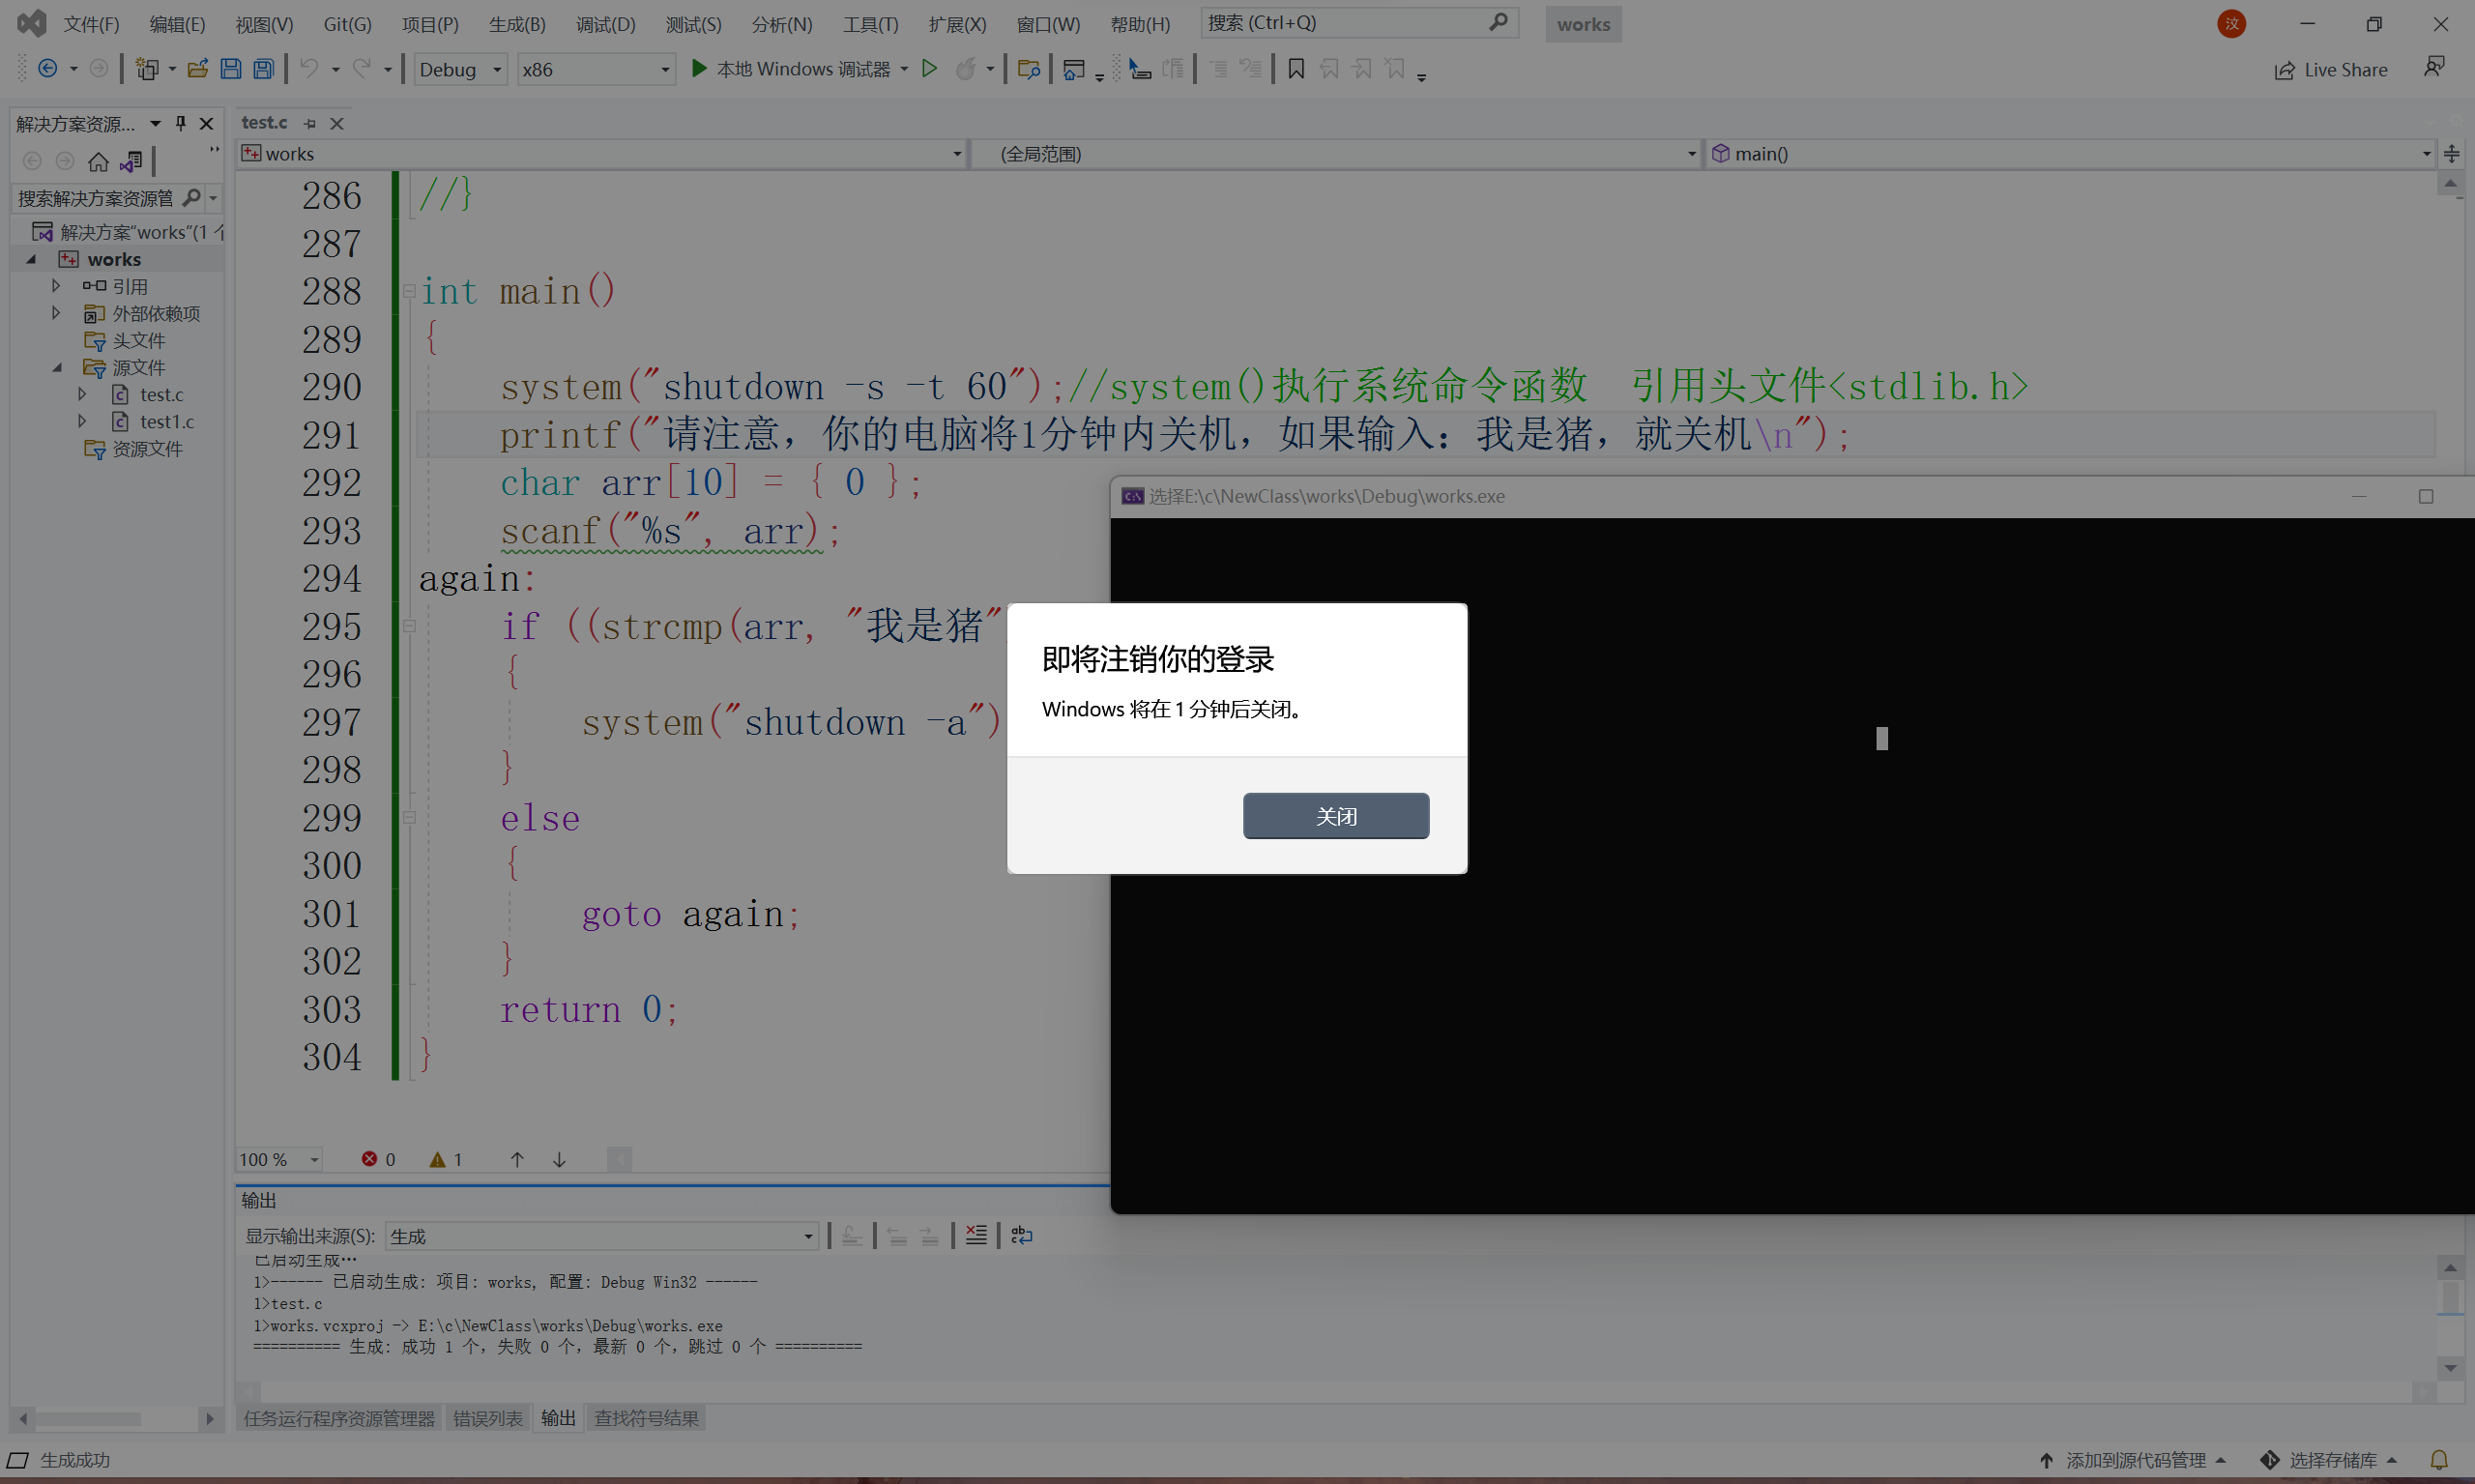The height and width of the screenshot is (1484, 2475).
Task: Click the editor vertical scrollbar up arrow
Action: click(2449, 184)
